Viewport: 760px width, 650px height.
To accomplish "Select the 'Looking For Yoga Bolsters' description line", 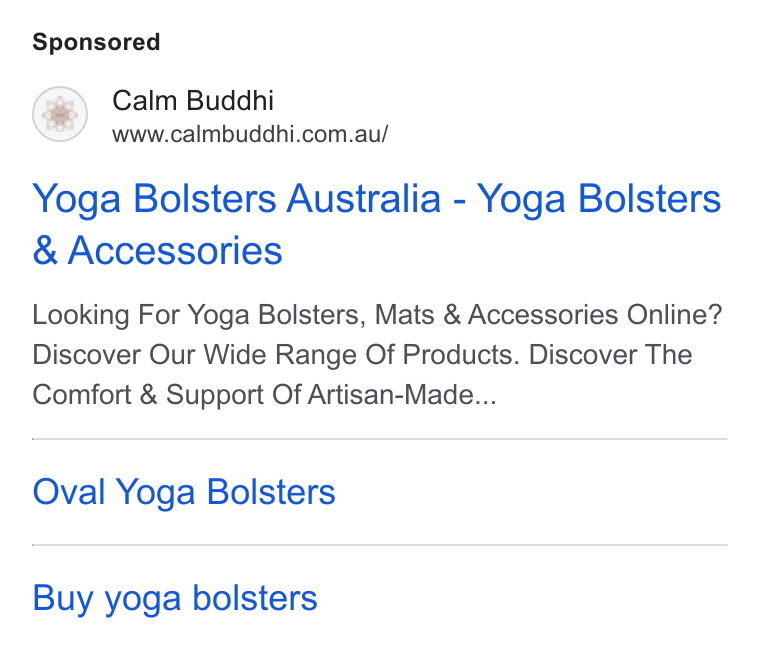I will (x=377, y=315).
